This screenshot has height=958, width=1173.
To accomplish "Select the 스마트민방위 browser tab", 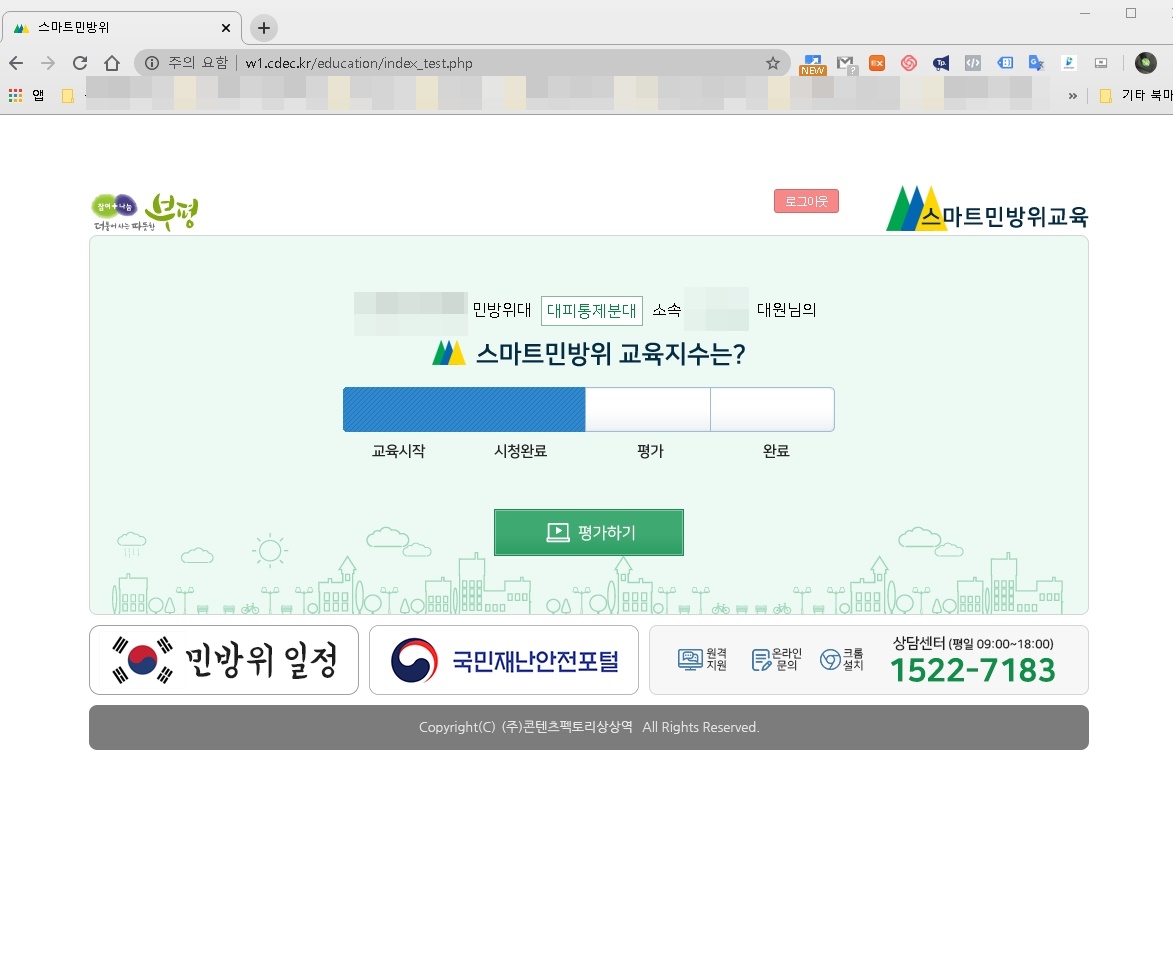I will [122, 28].
